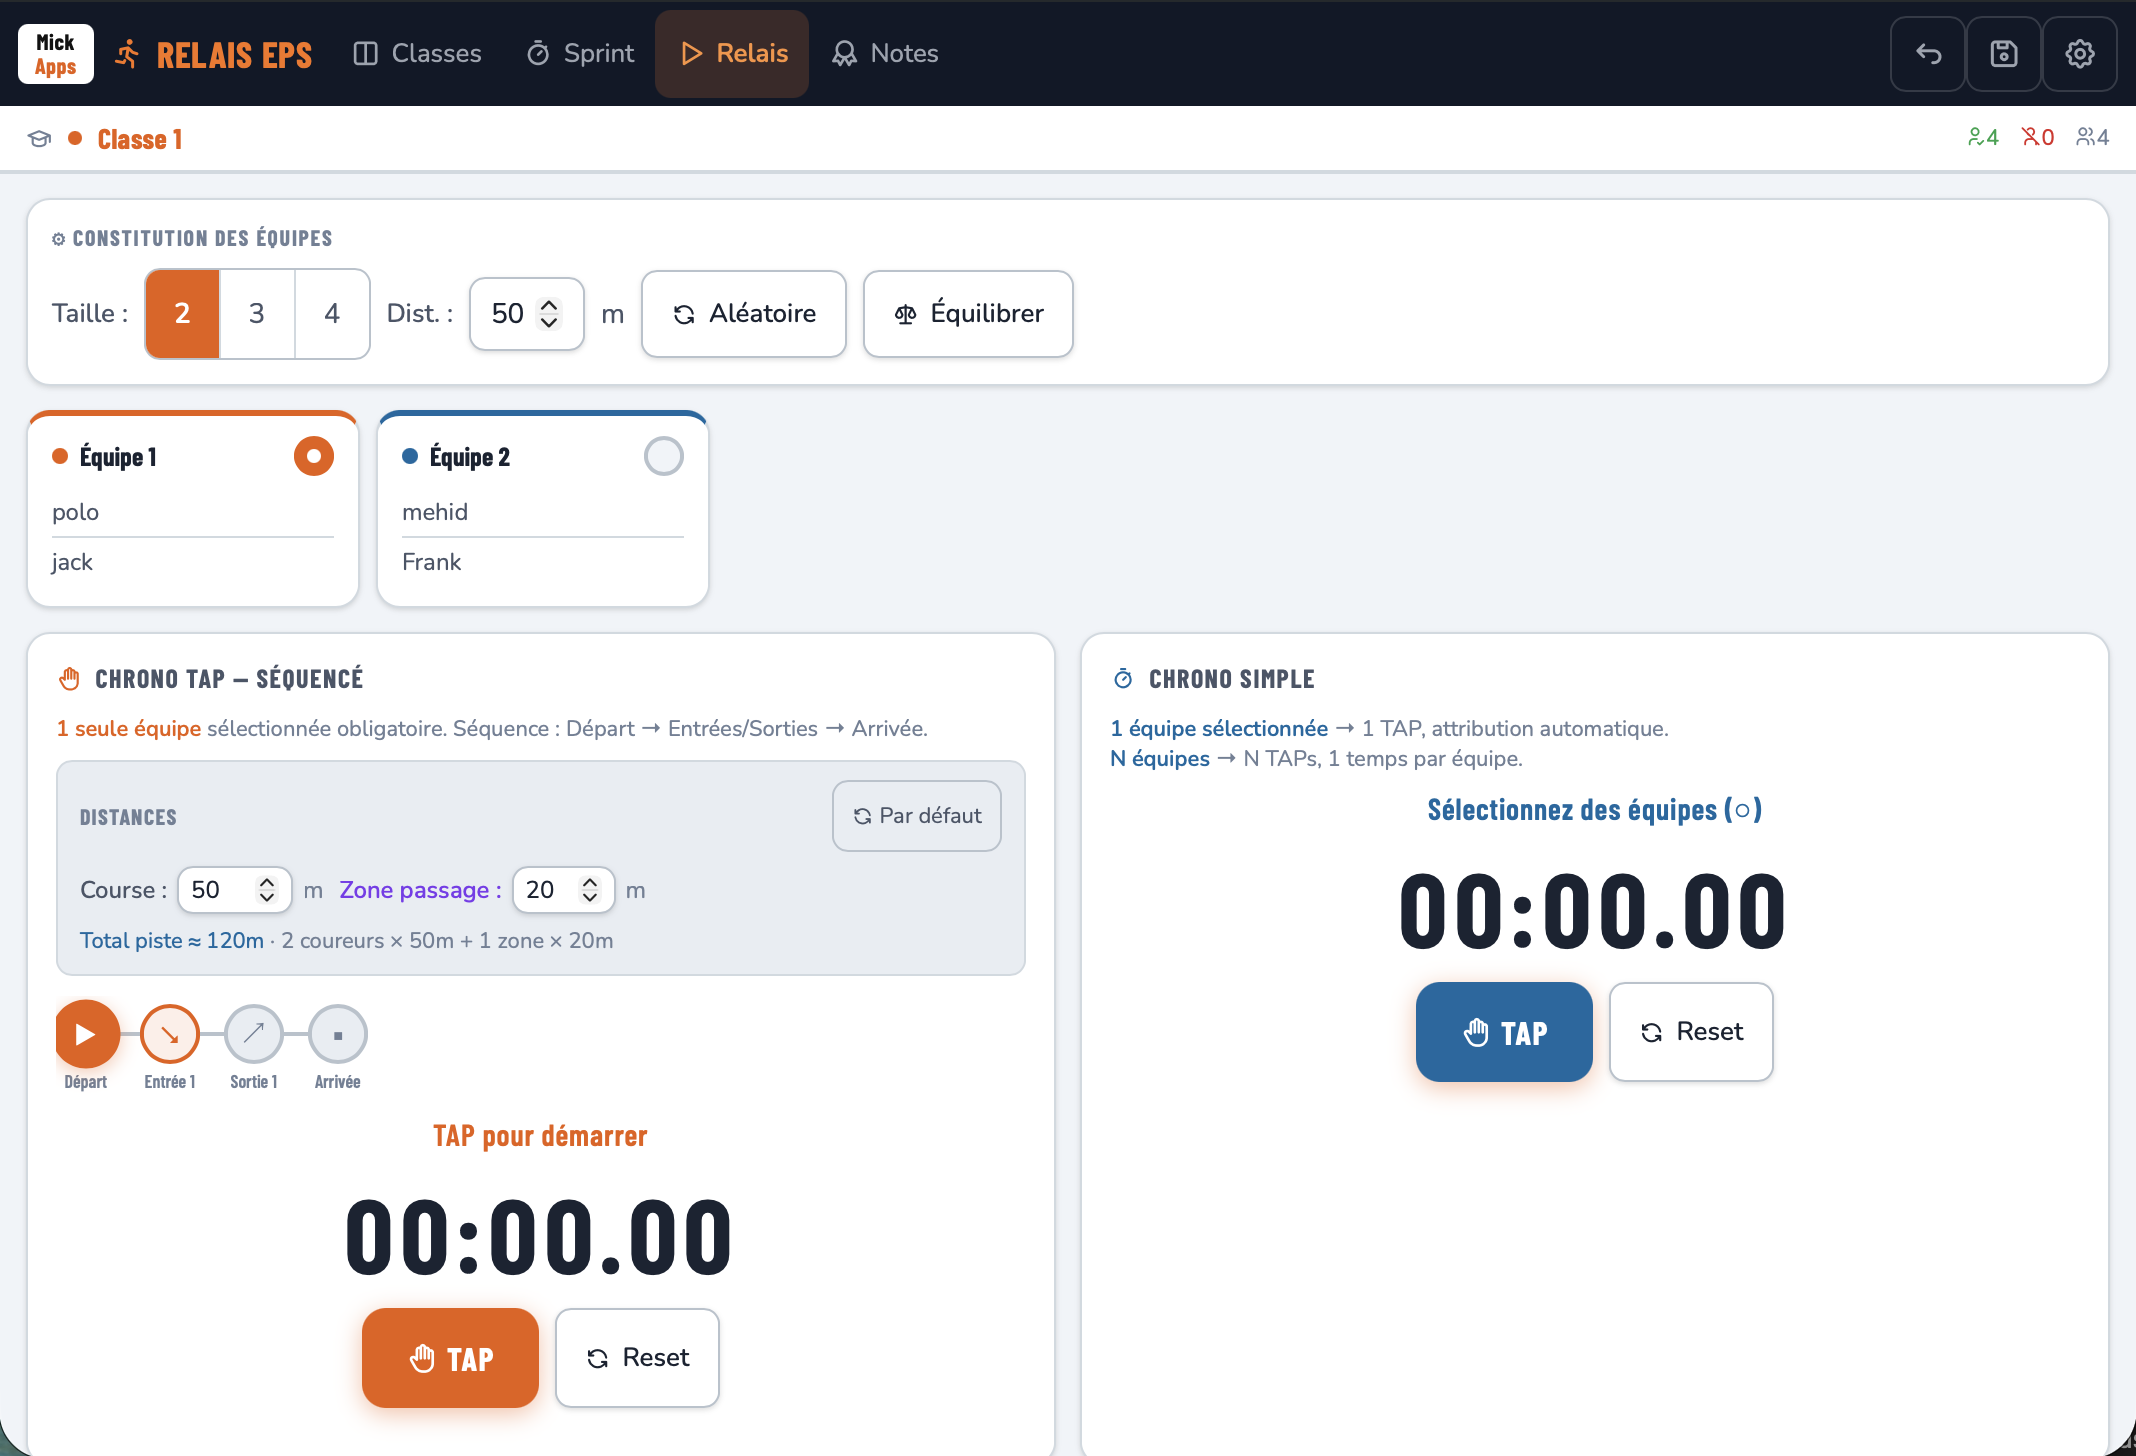Click the graduation cap class icon

[x=39, y=139]
